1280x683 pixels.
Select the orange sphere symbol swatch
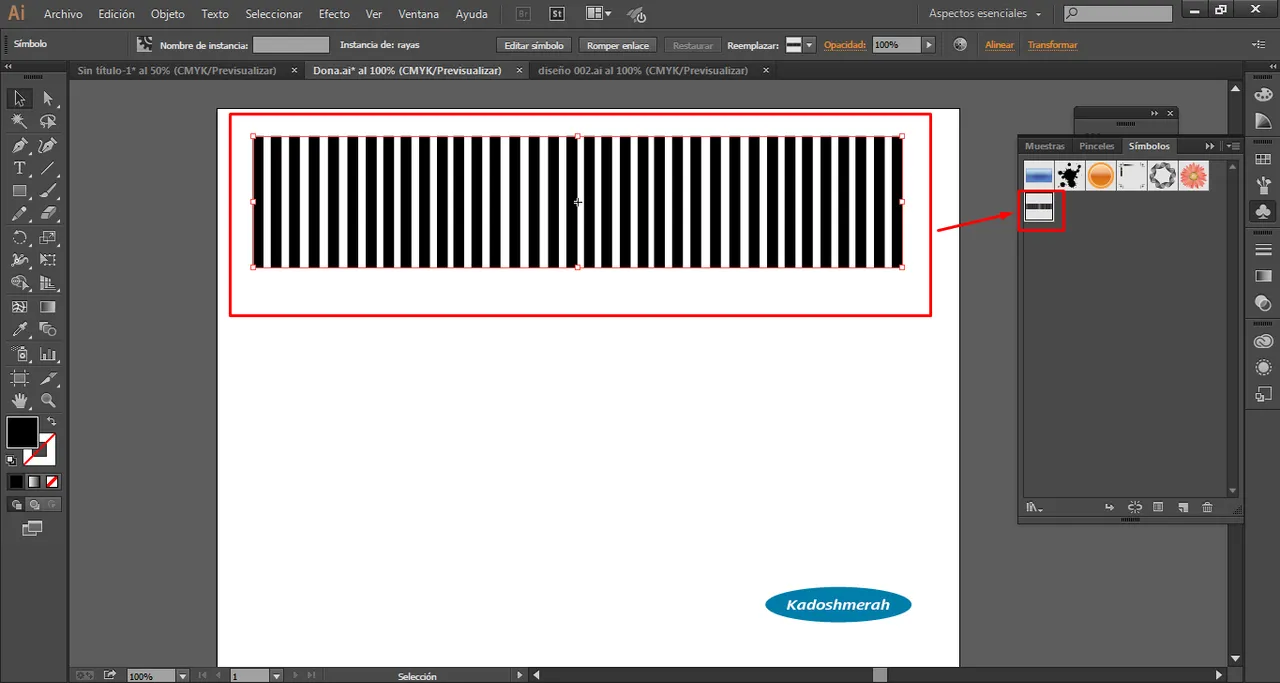[x=1101, y=177]
